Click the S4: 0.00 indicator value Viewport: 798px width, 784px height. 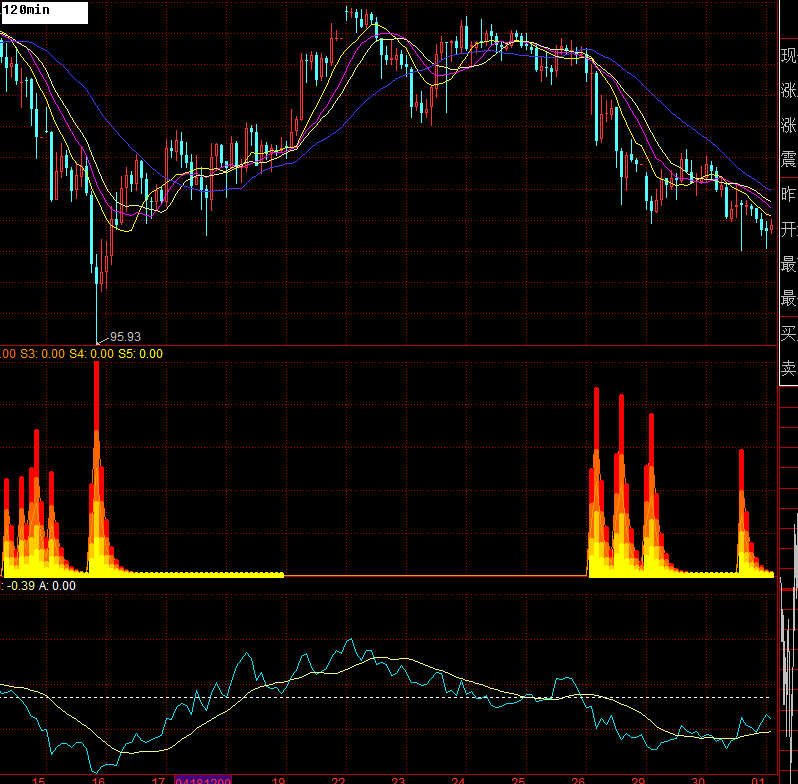pos(91,353)
